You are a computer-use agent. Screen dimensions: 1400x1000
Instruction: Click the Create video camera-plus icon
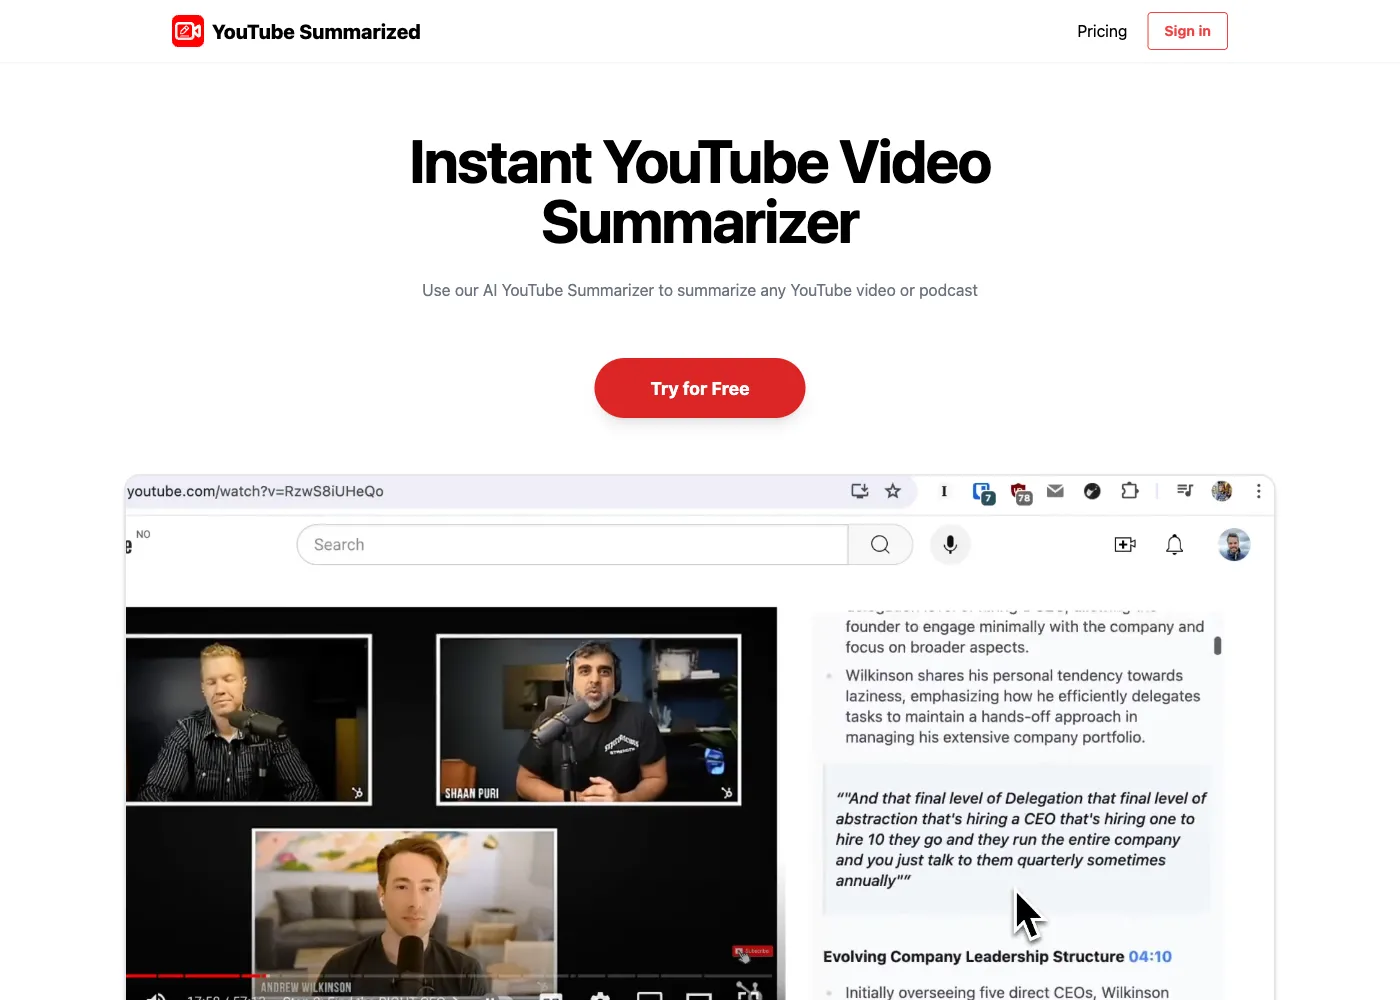pyautogui.click(x=1125, y=545)
